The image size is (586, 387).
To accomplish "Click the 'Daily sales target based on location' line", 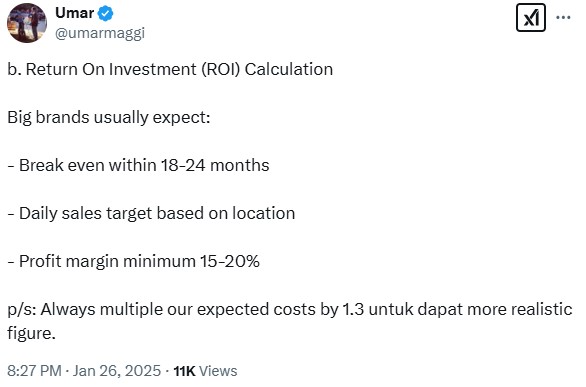I will [x=151, y=214].
